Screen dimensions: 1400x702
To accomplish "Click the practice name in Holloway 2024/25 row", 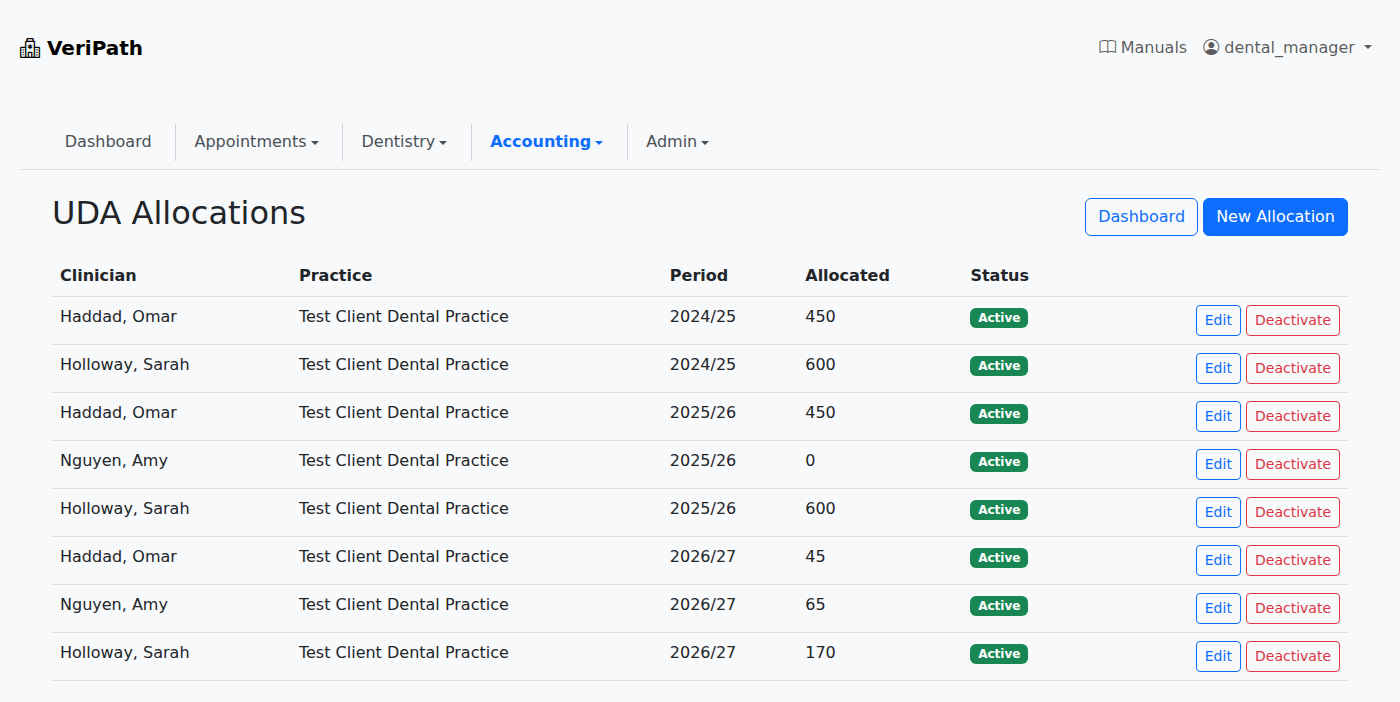I will (x=404, y=364).
